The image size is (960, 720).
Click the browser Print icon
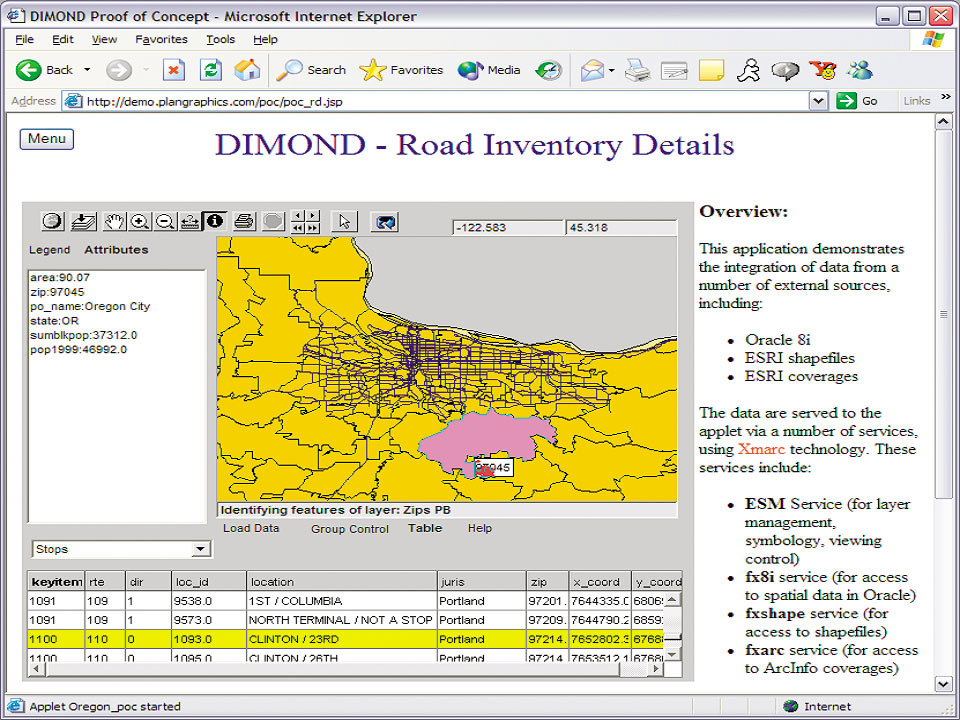coord(637,70)
